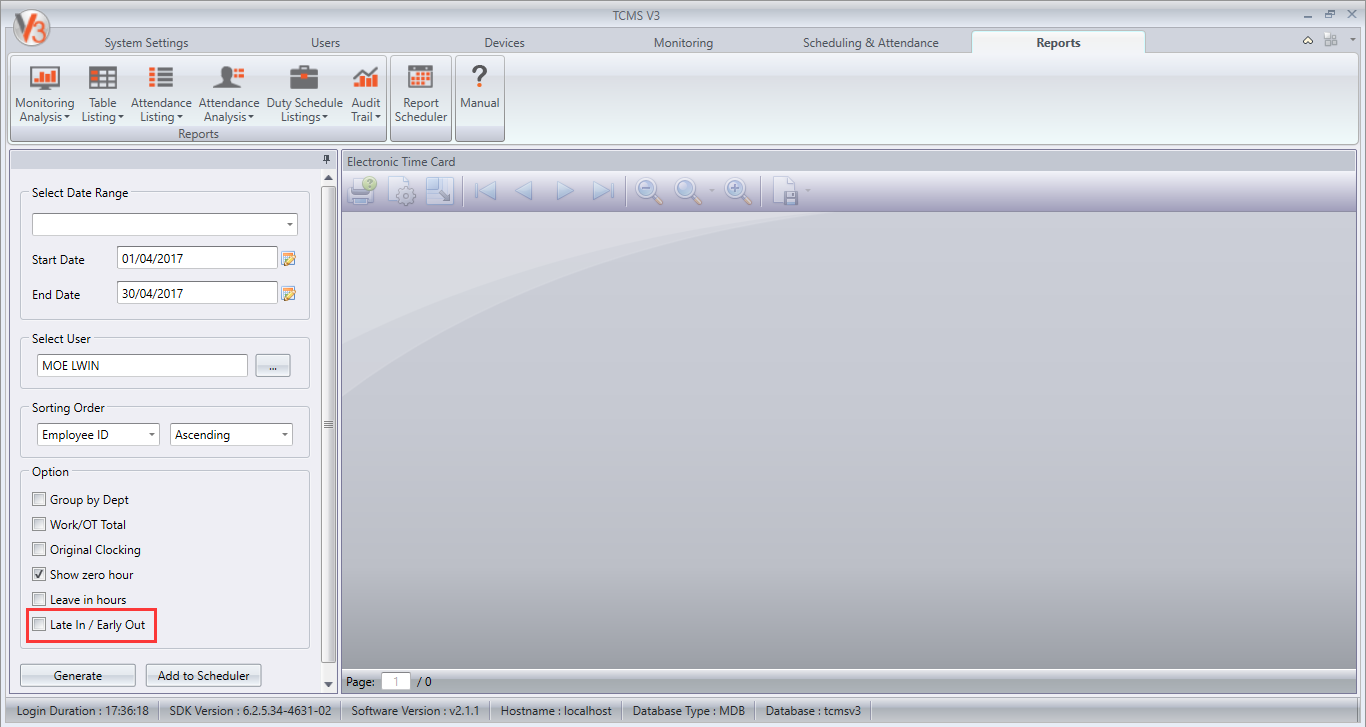Click the End Date field

(197, 294)
